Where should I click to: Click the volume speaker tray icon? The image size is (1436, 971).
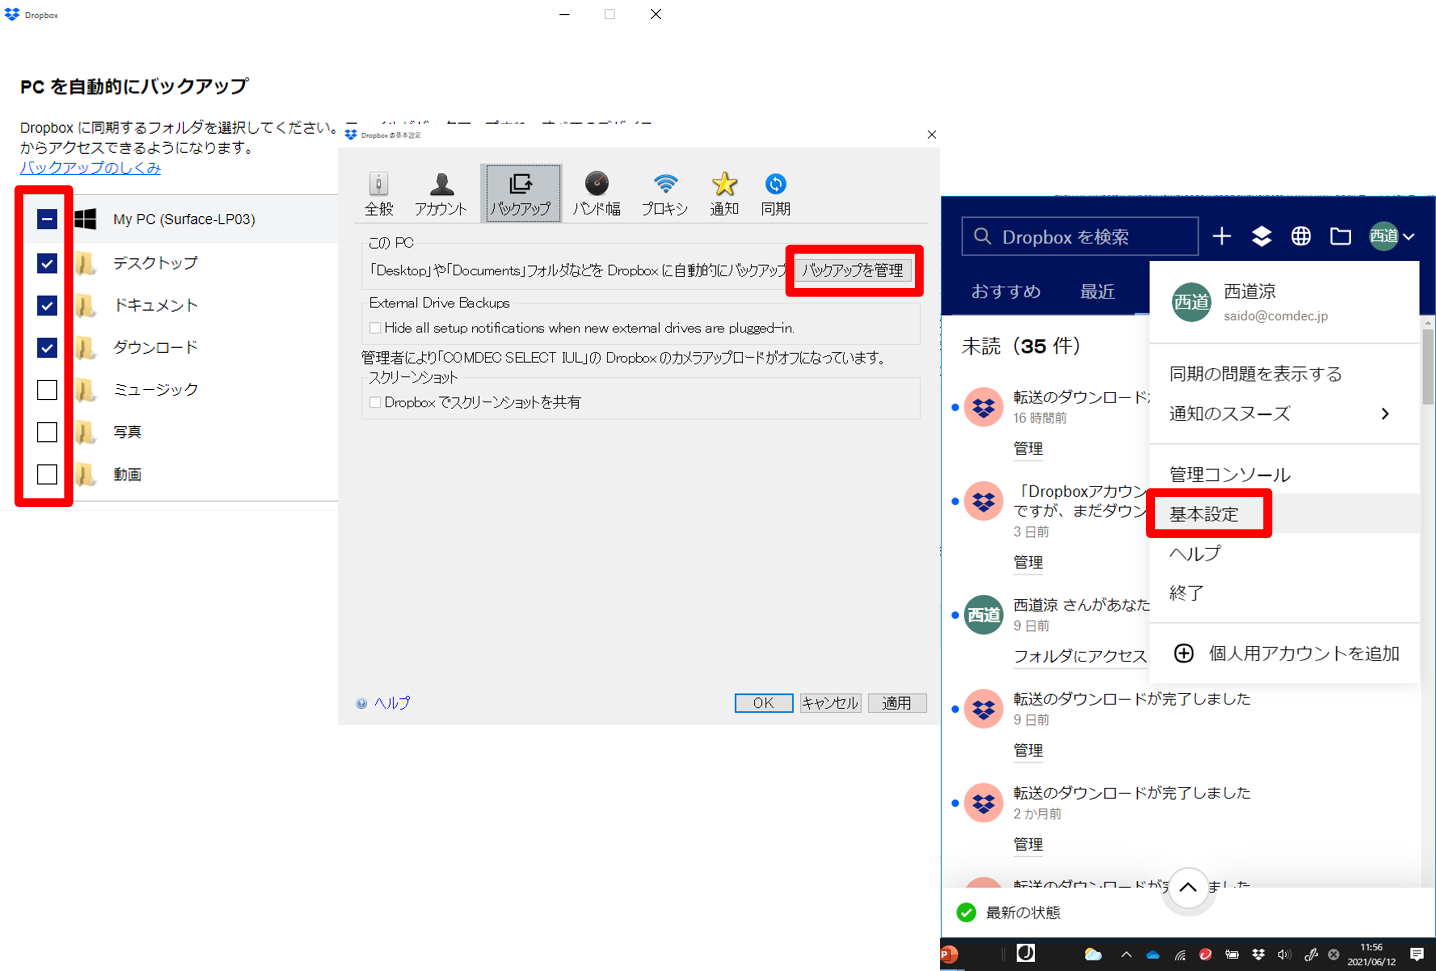[1284, 954]
